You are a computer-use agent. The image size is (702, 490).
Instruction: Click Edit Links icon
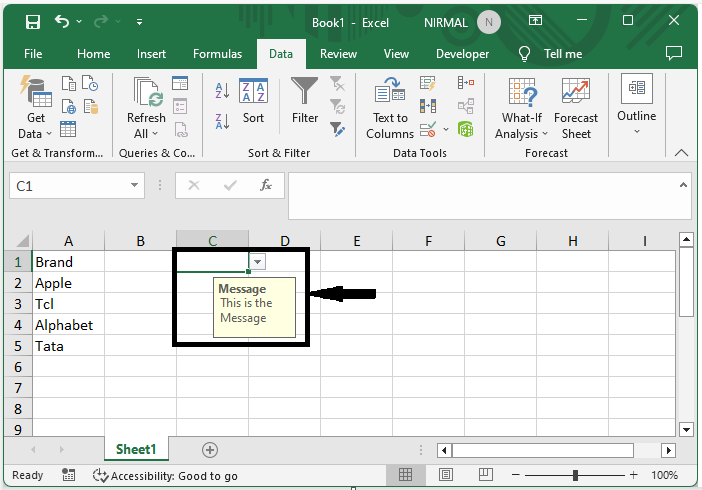point(180,130)
